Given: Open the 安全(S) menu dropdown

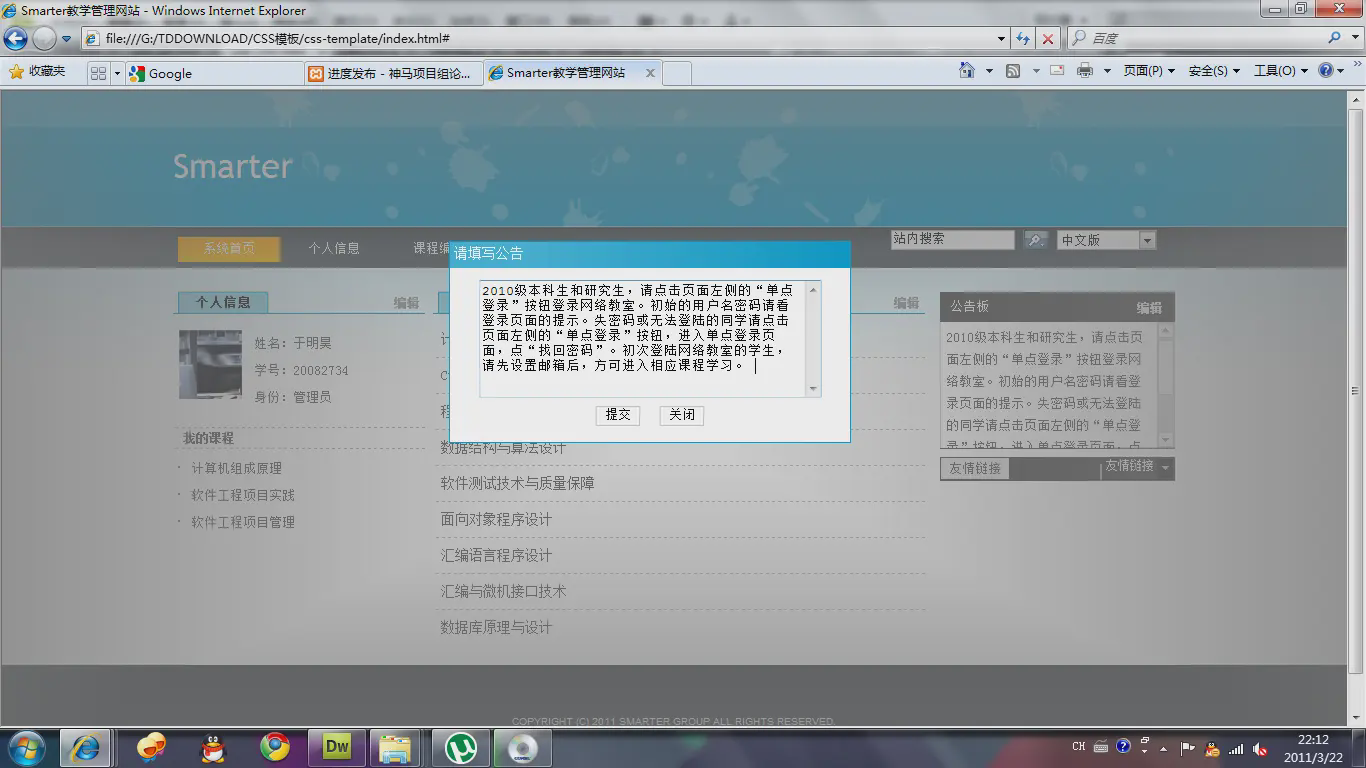Looking at the screenshot, I should tap(1213, 71).
